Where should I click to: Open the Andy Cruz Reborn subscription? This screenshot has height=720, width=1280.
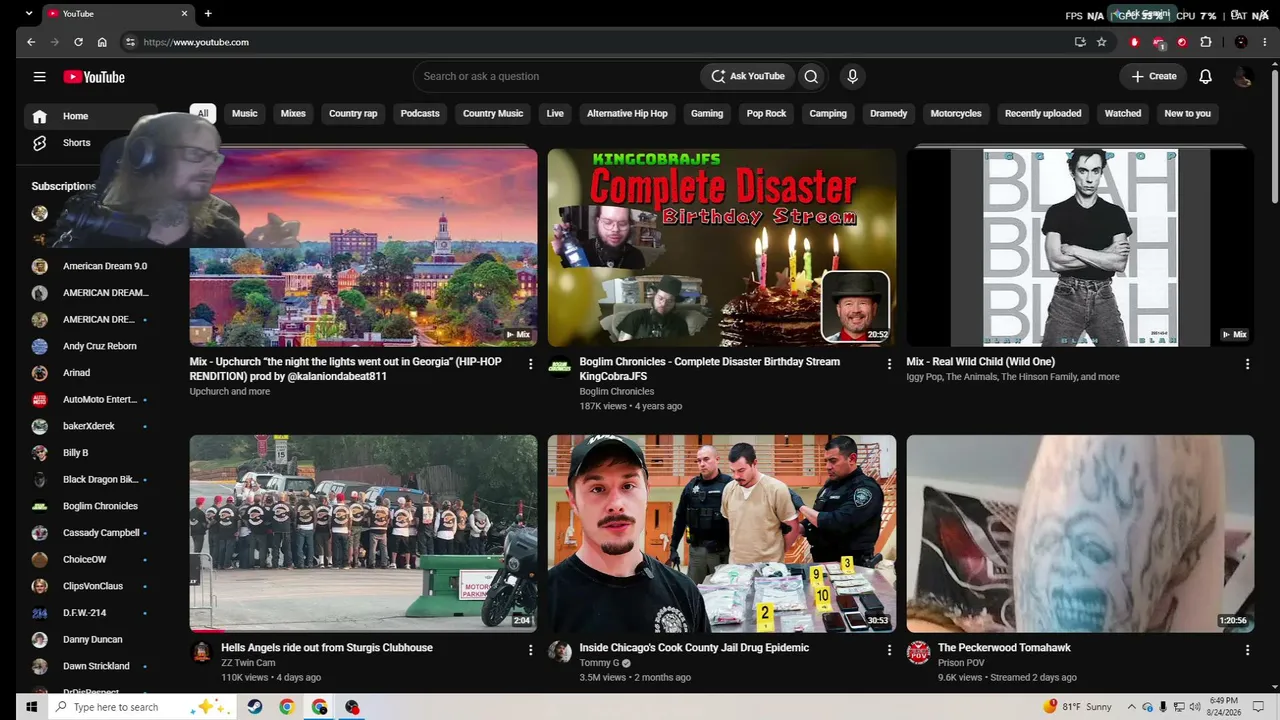[x=91, y=346]
